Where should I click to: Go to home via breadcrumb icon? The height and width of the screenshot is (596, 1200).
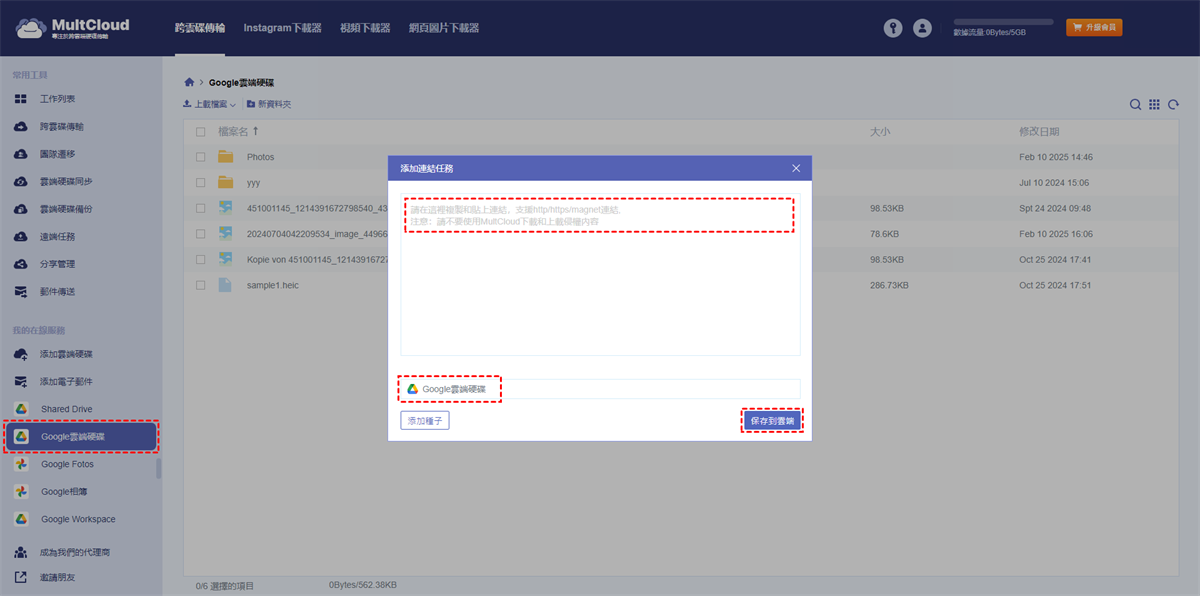click(x=189, y=82)
